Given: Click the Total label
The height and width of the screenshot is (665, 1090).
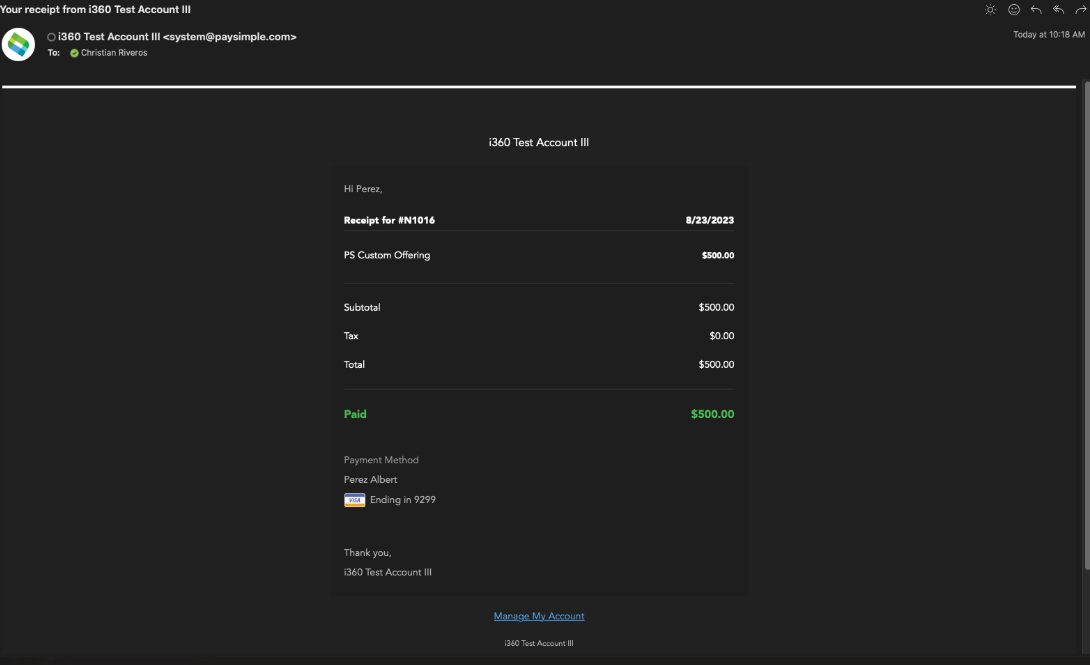Looking at the screenshot, I should tap(354, 364).
